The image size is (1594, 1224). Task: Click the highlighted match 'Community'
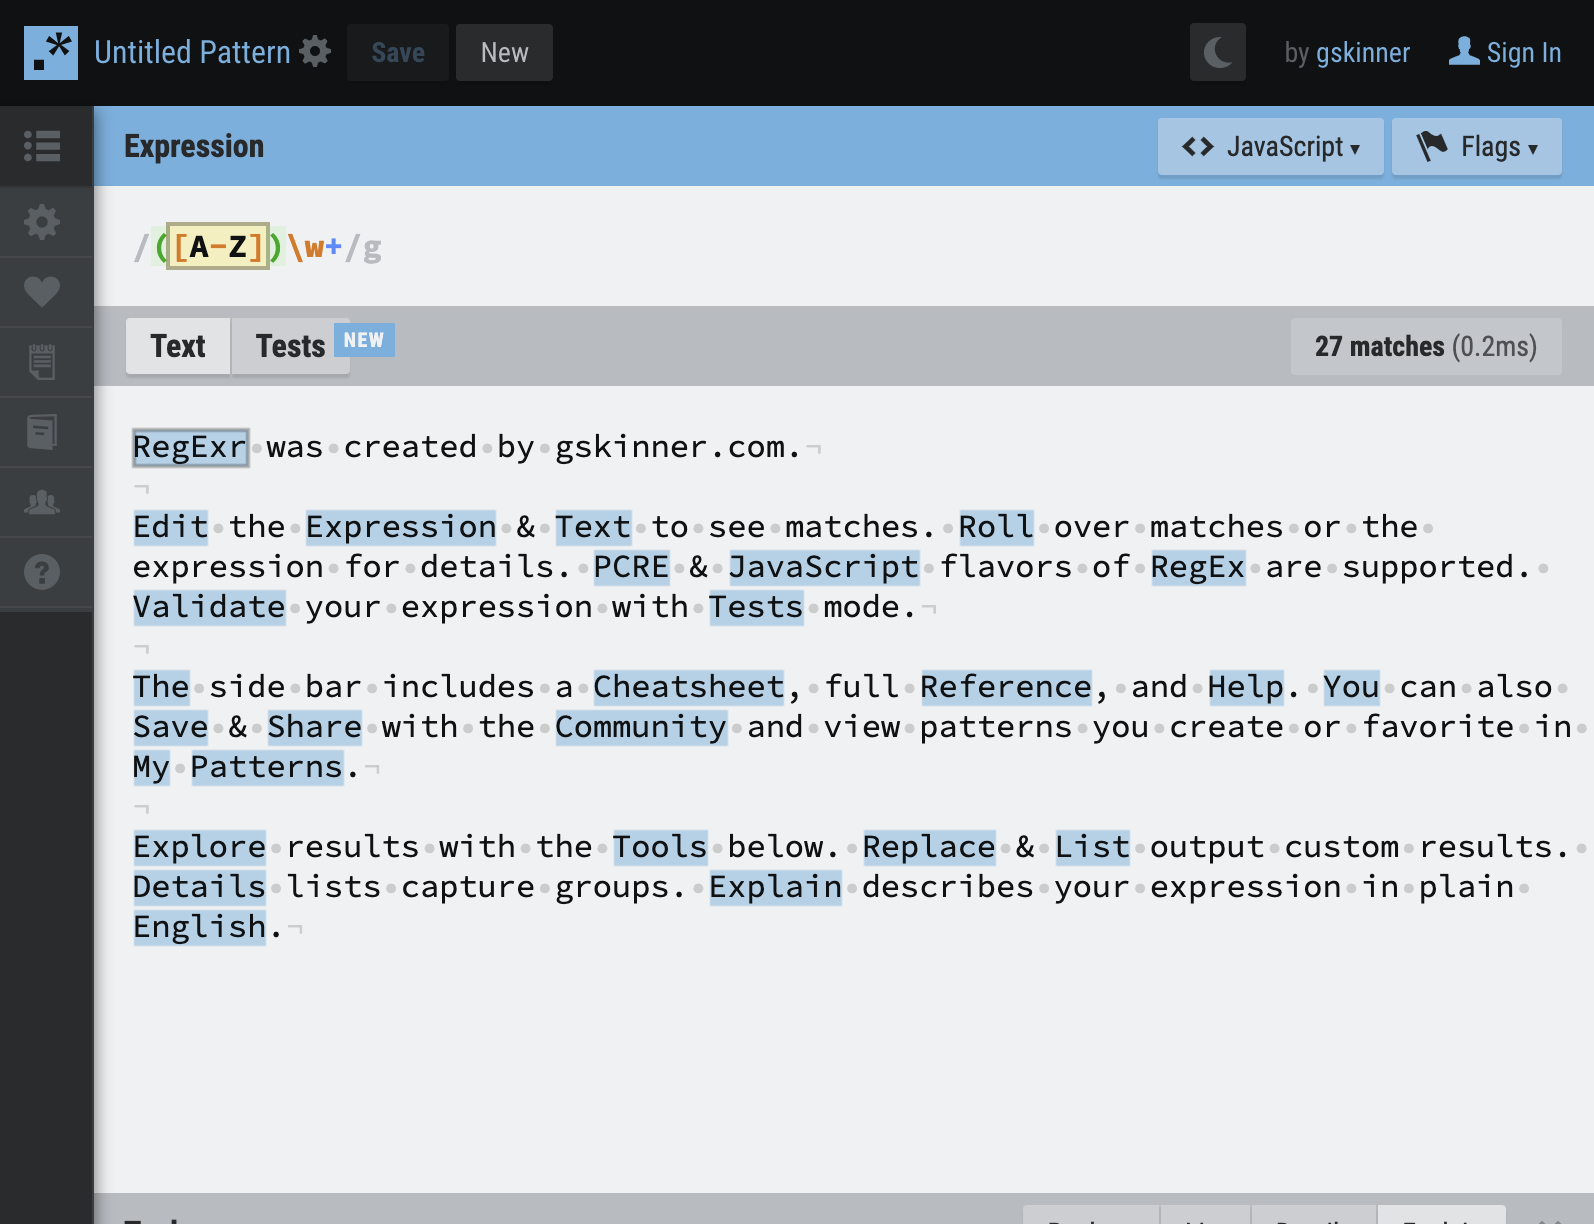(641, 727)
